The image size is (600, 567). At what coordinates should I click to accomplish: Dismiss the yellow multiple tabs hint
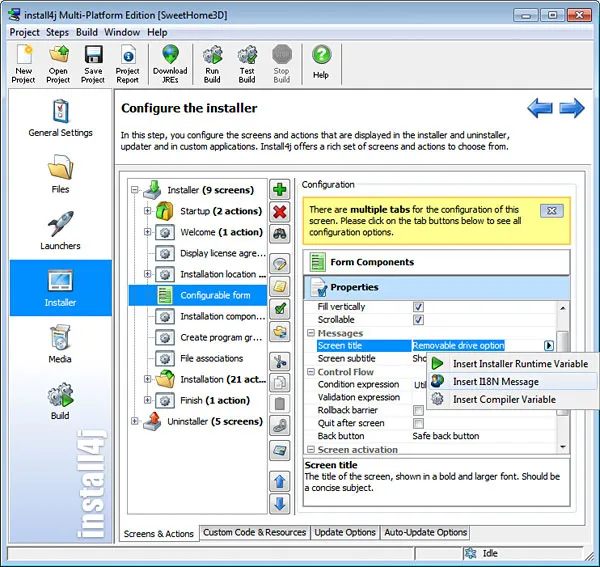click(551, 211)
